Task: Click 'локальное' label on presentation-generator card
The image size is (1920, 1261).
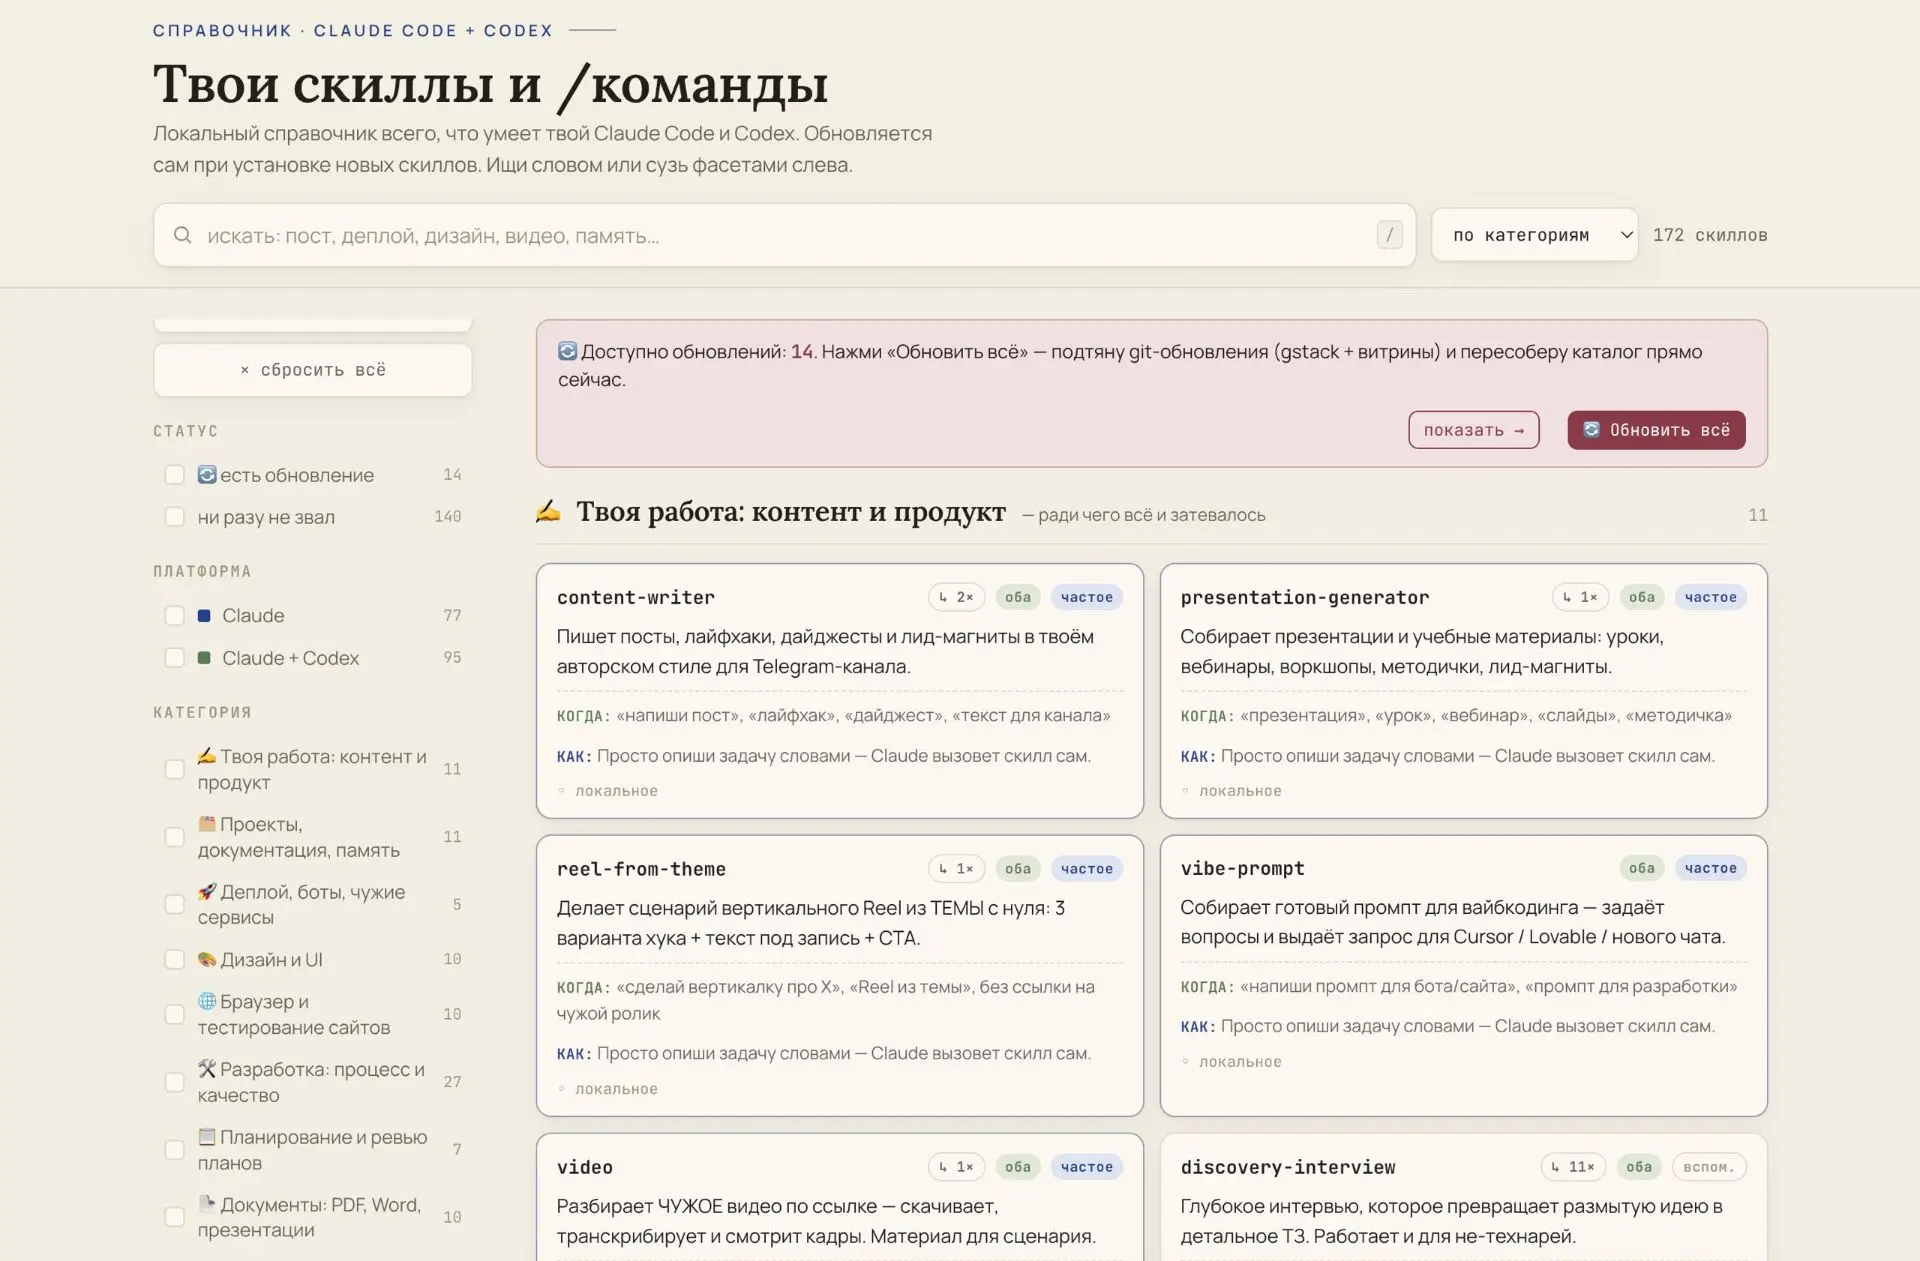Action: click(x=1240, y=790)
